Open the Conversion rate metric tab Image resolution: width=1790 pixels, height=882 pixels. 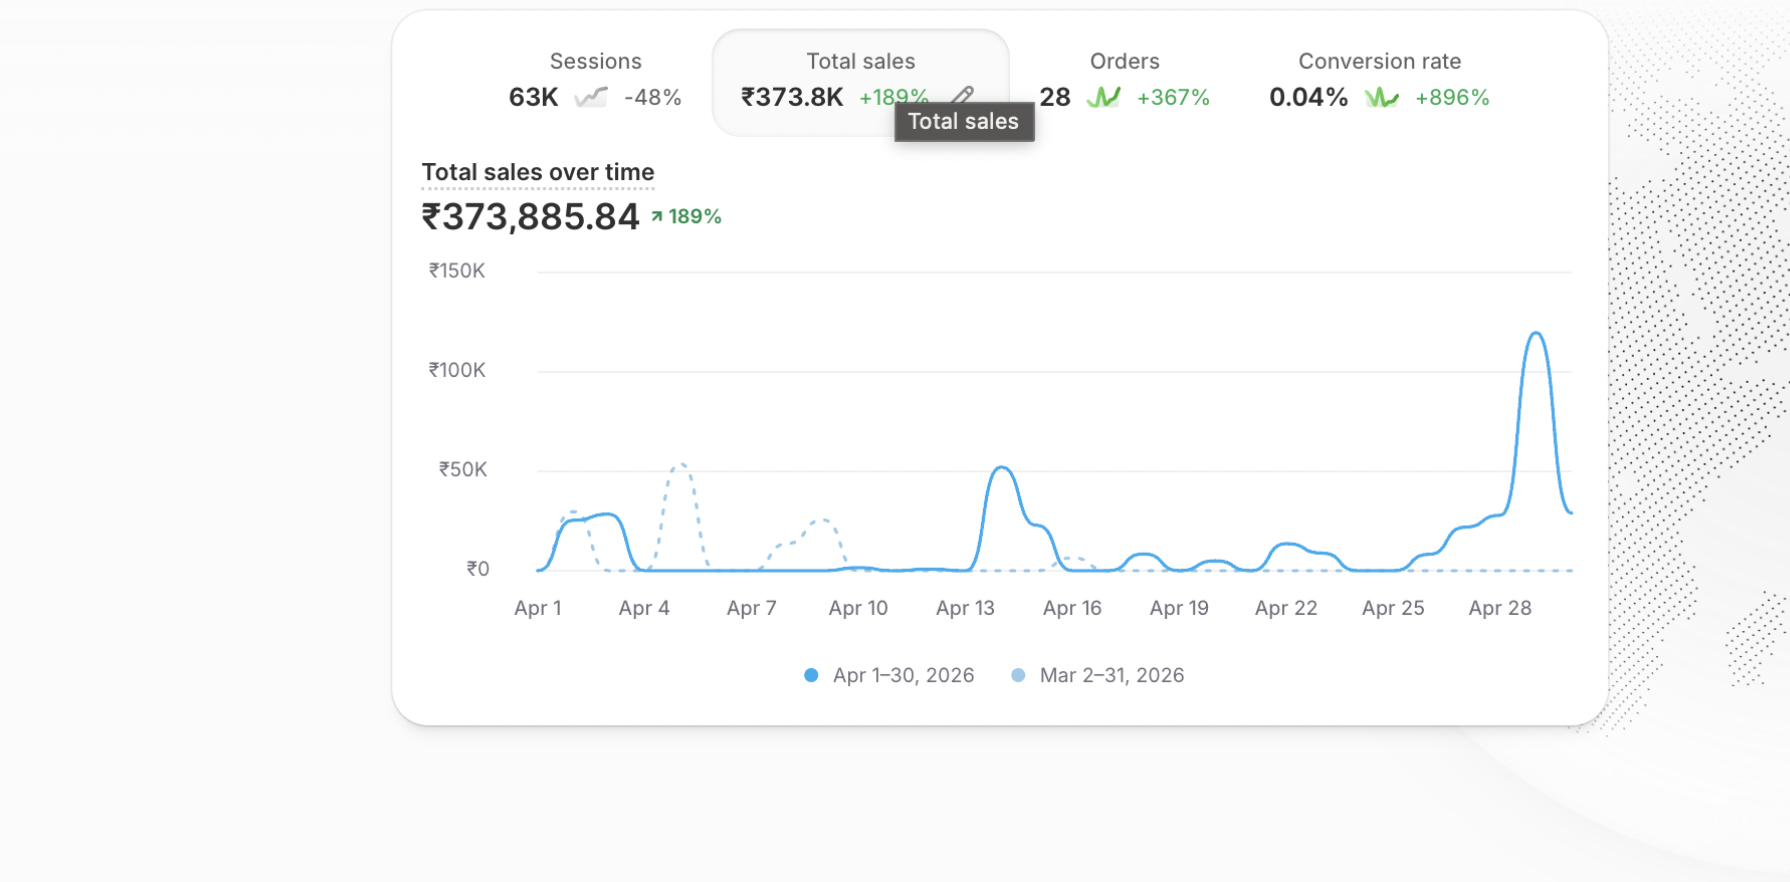tap(1380, 80)
